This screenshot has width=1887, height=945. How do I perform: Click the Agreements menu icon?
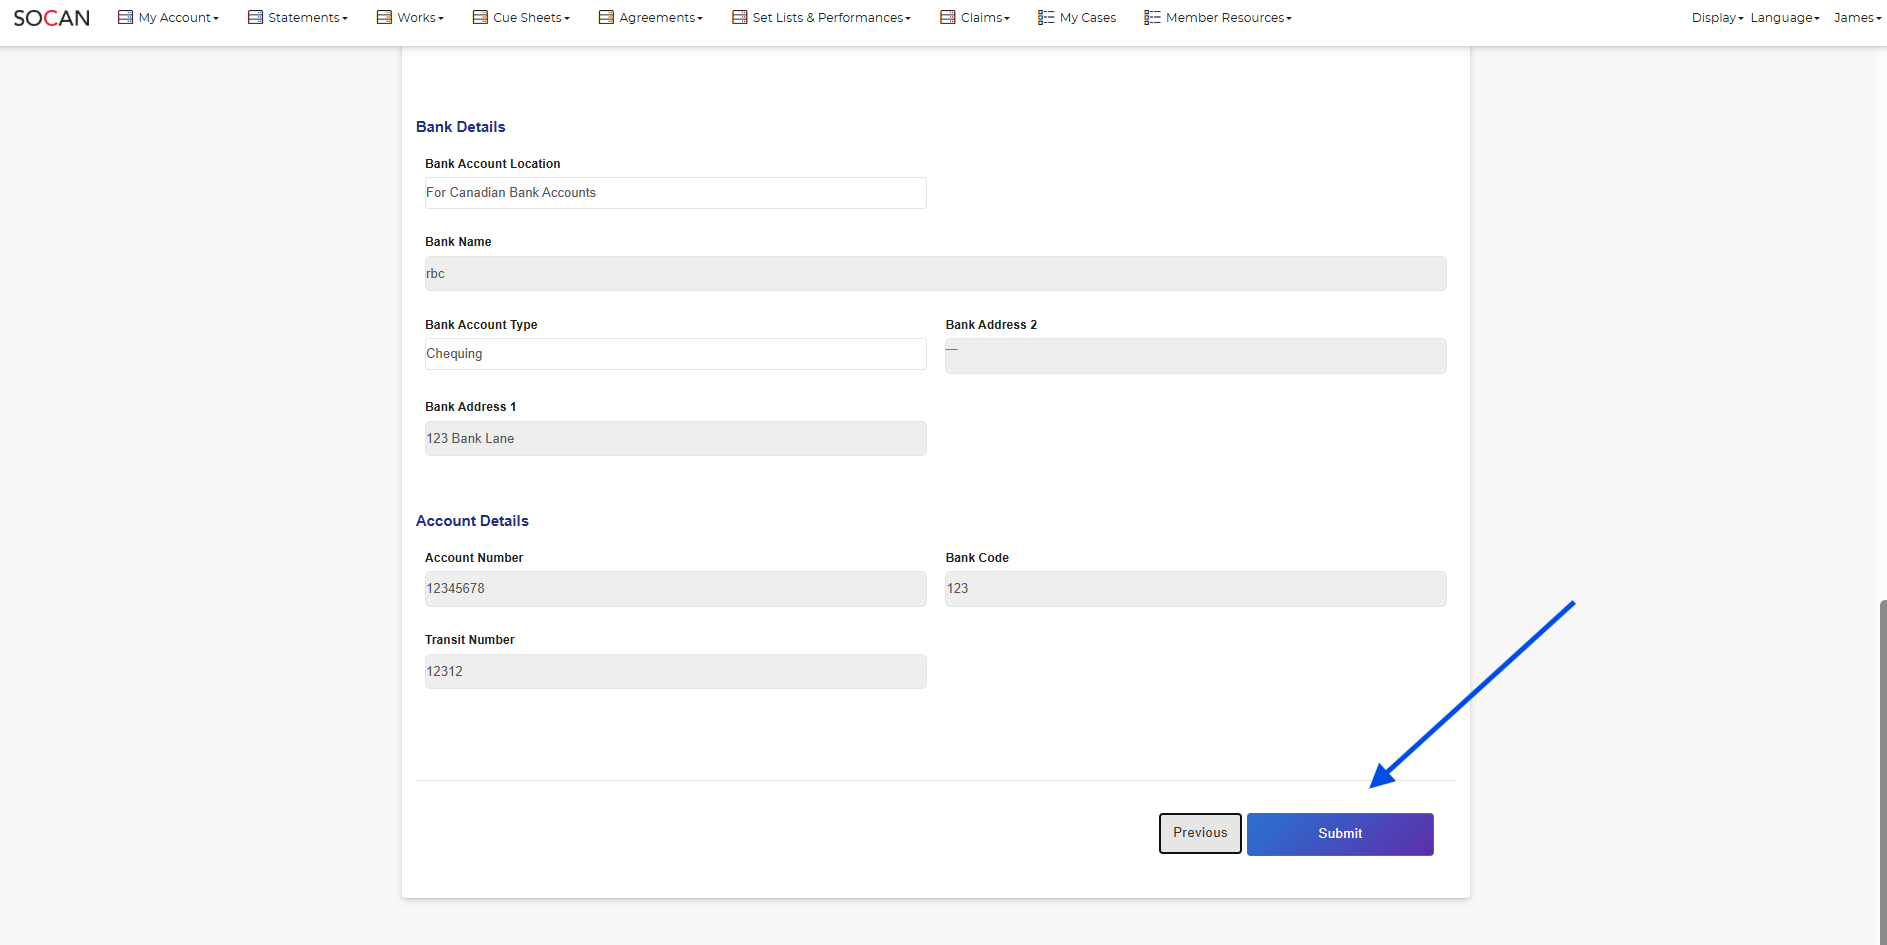click(x=606, y=18)
